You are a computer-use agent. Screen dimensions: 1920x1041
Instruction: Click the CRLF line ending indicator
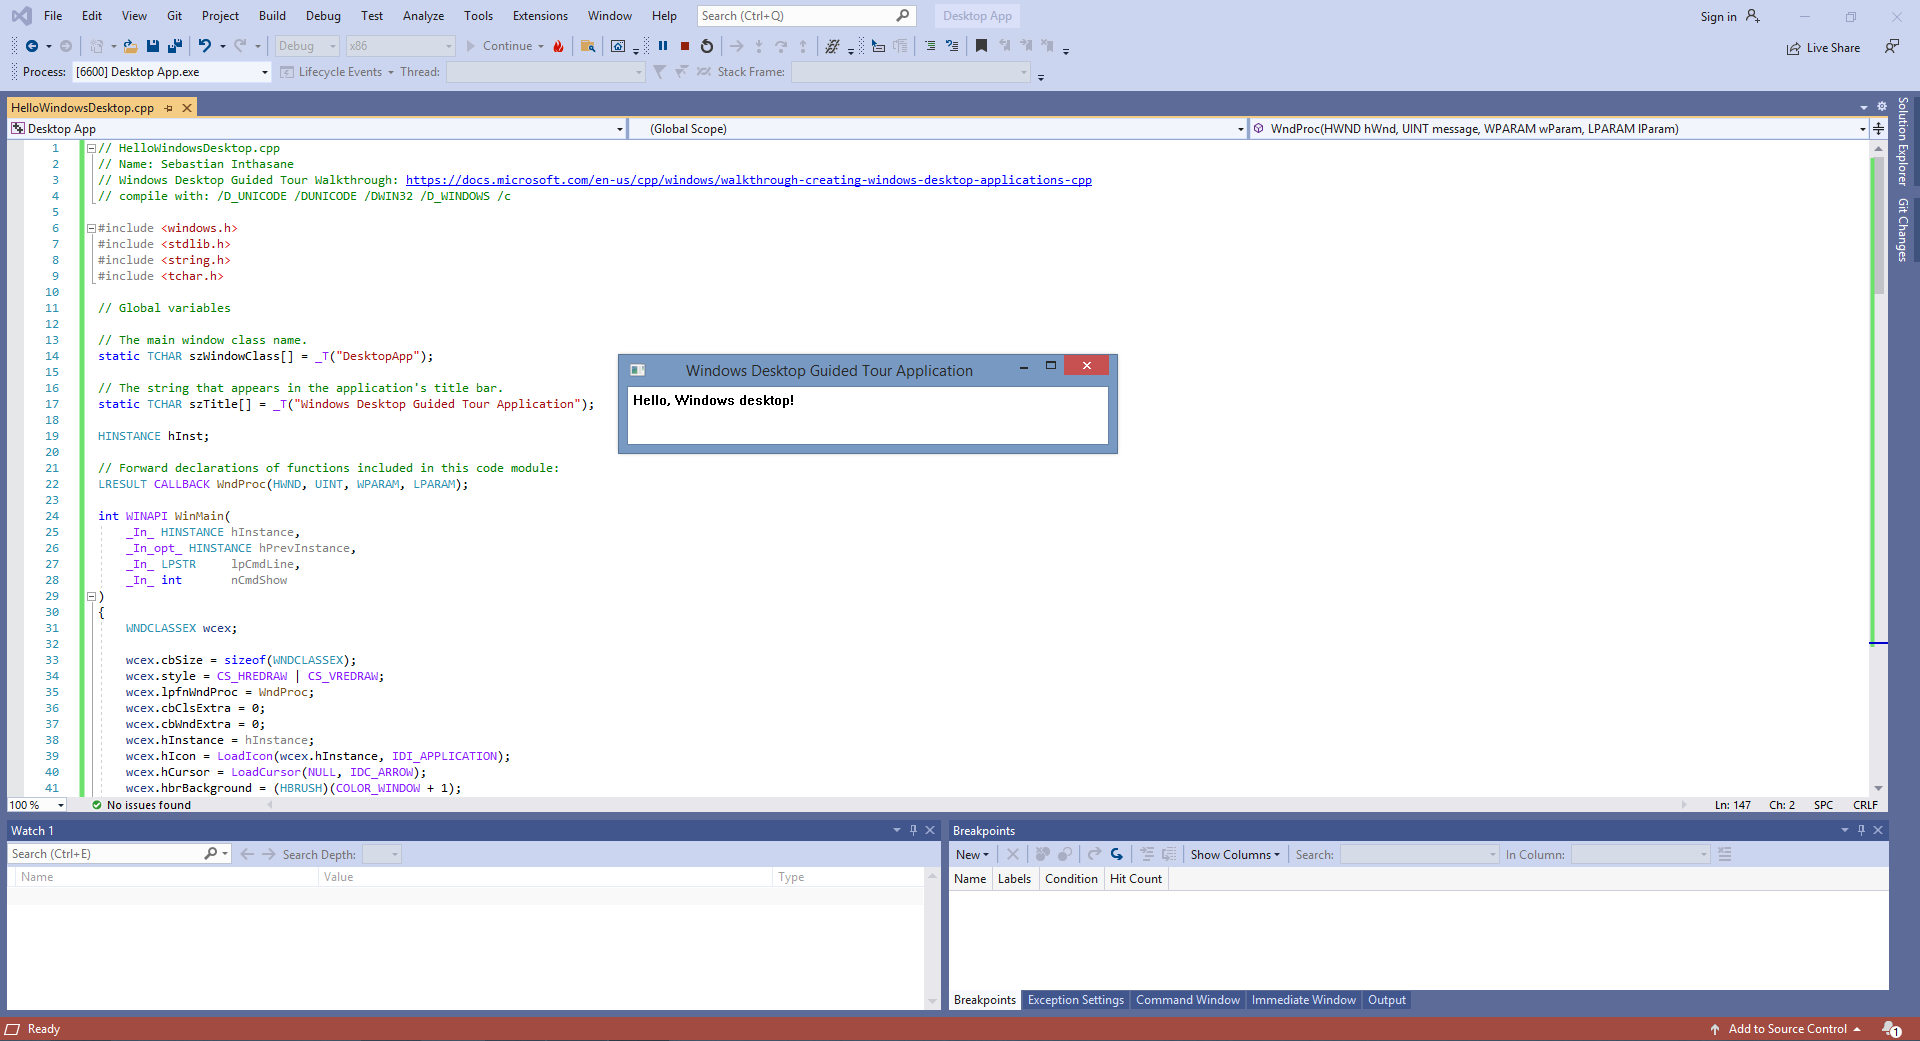coord(1865,805)
